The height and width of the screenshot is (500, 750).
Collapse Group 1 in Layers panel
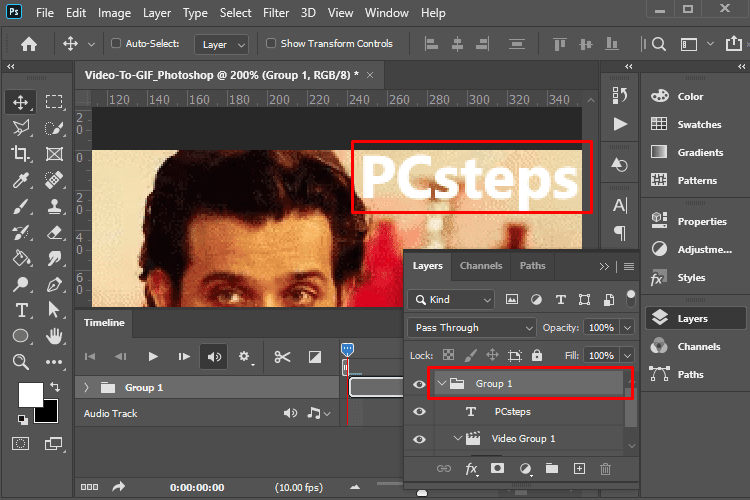[x=442, y=383]
